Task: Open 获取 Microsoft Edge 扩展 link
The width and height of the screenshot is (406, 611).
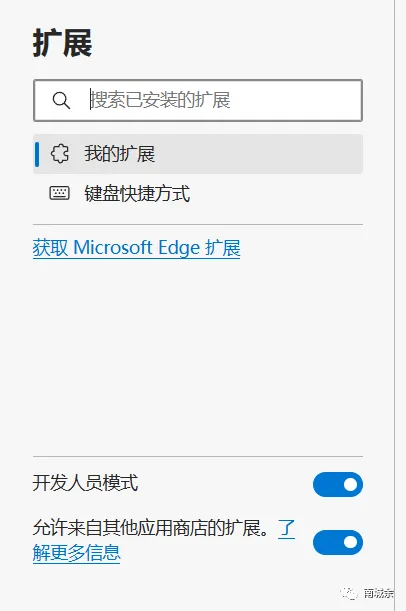Action: (x=136, y=248)
